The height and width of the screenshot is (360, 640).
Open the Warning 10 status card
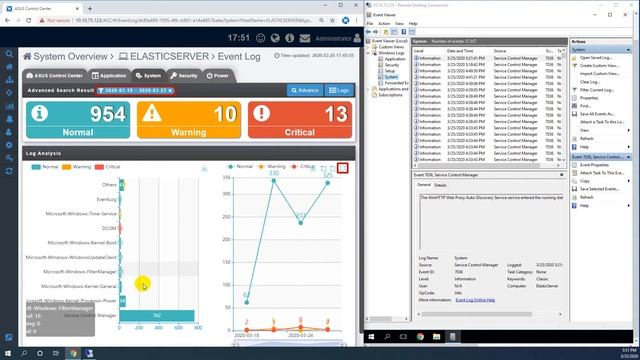coord(189,120)
